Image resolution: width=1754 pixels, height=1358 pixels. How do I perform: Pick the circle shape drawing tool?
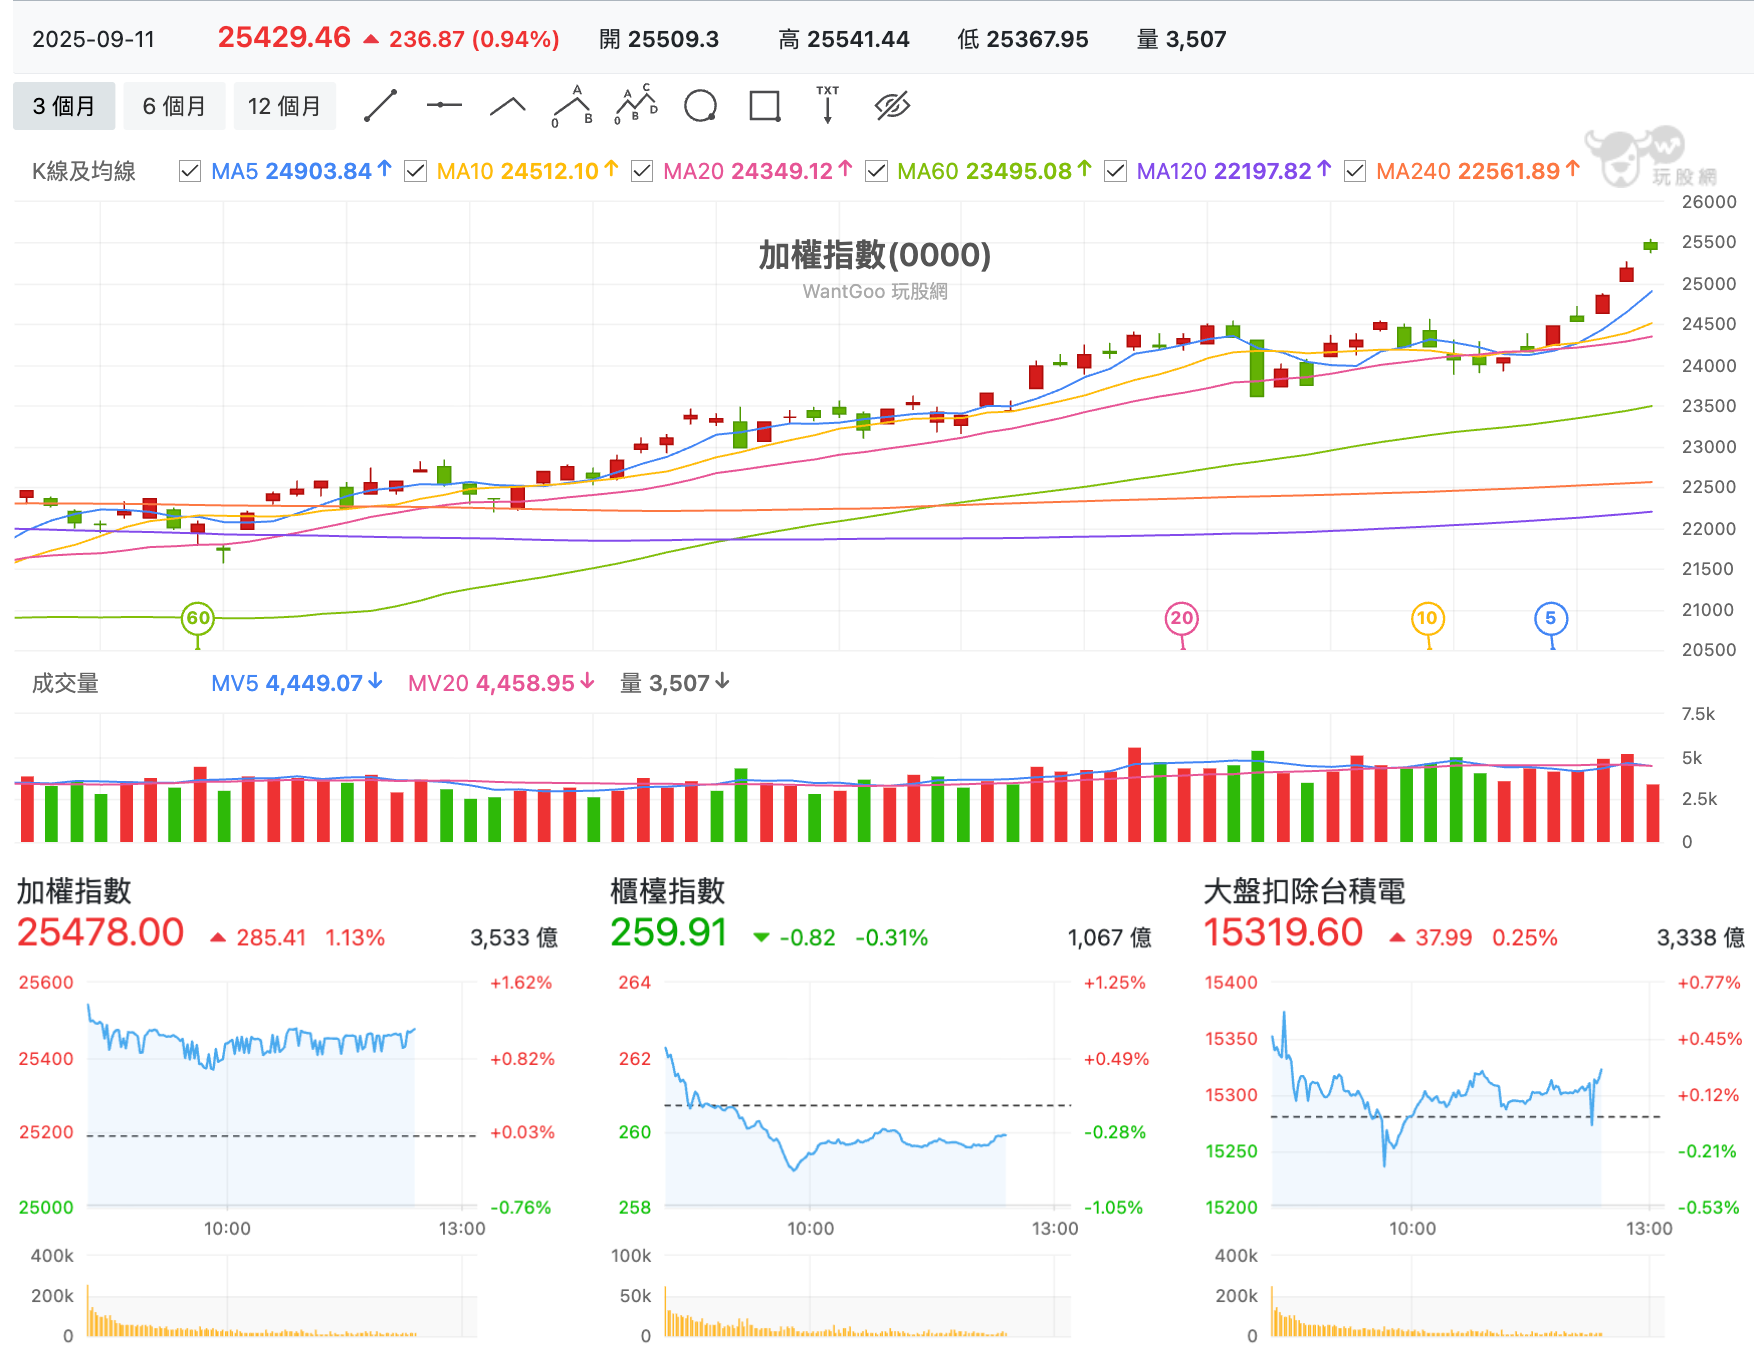pos(700,106)
